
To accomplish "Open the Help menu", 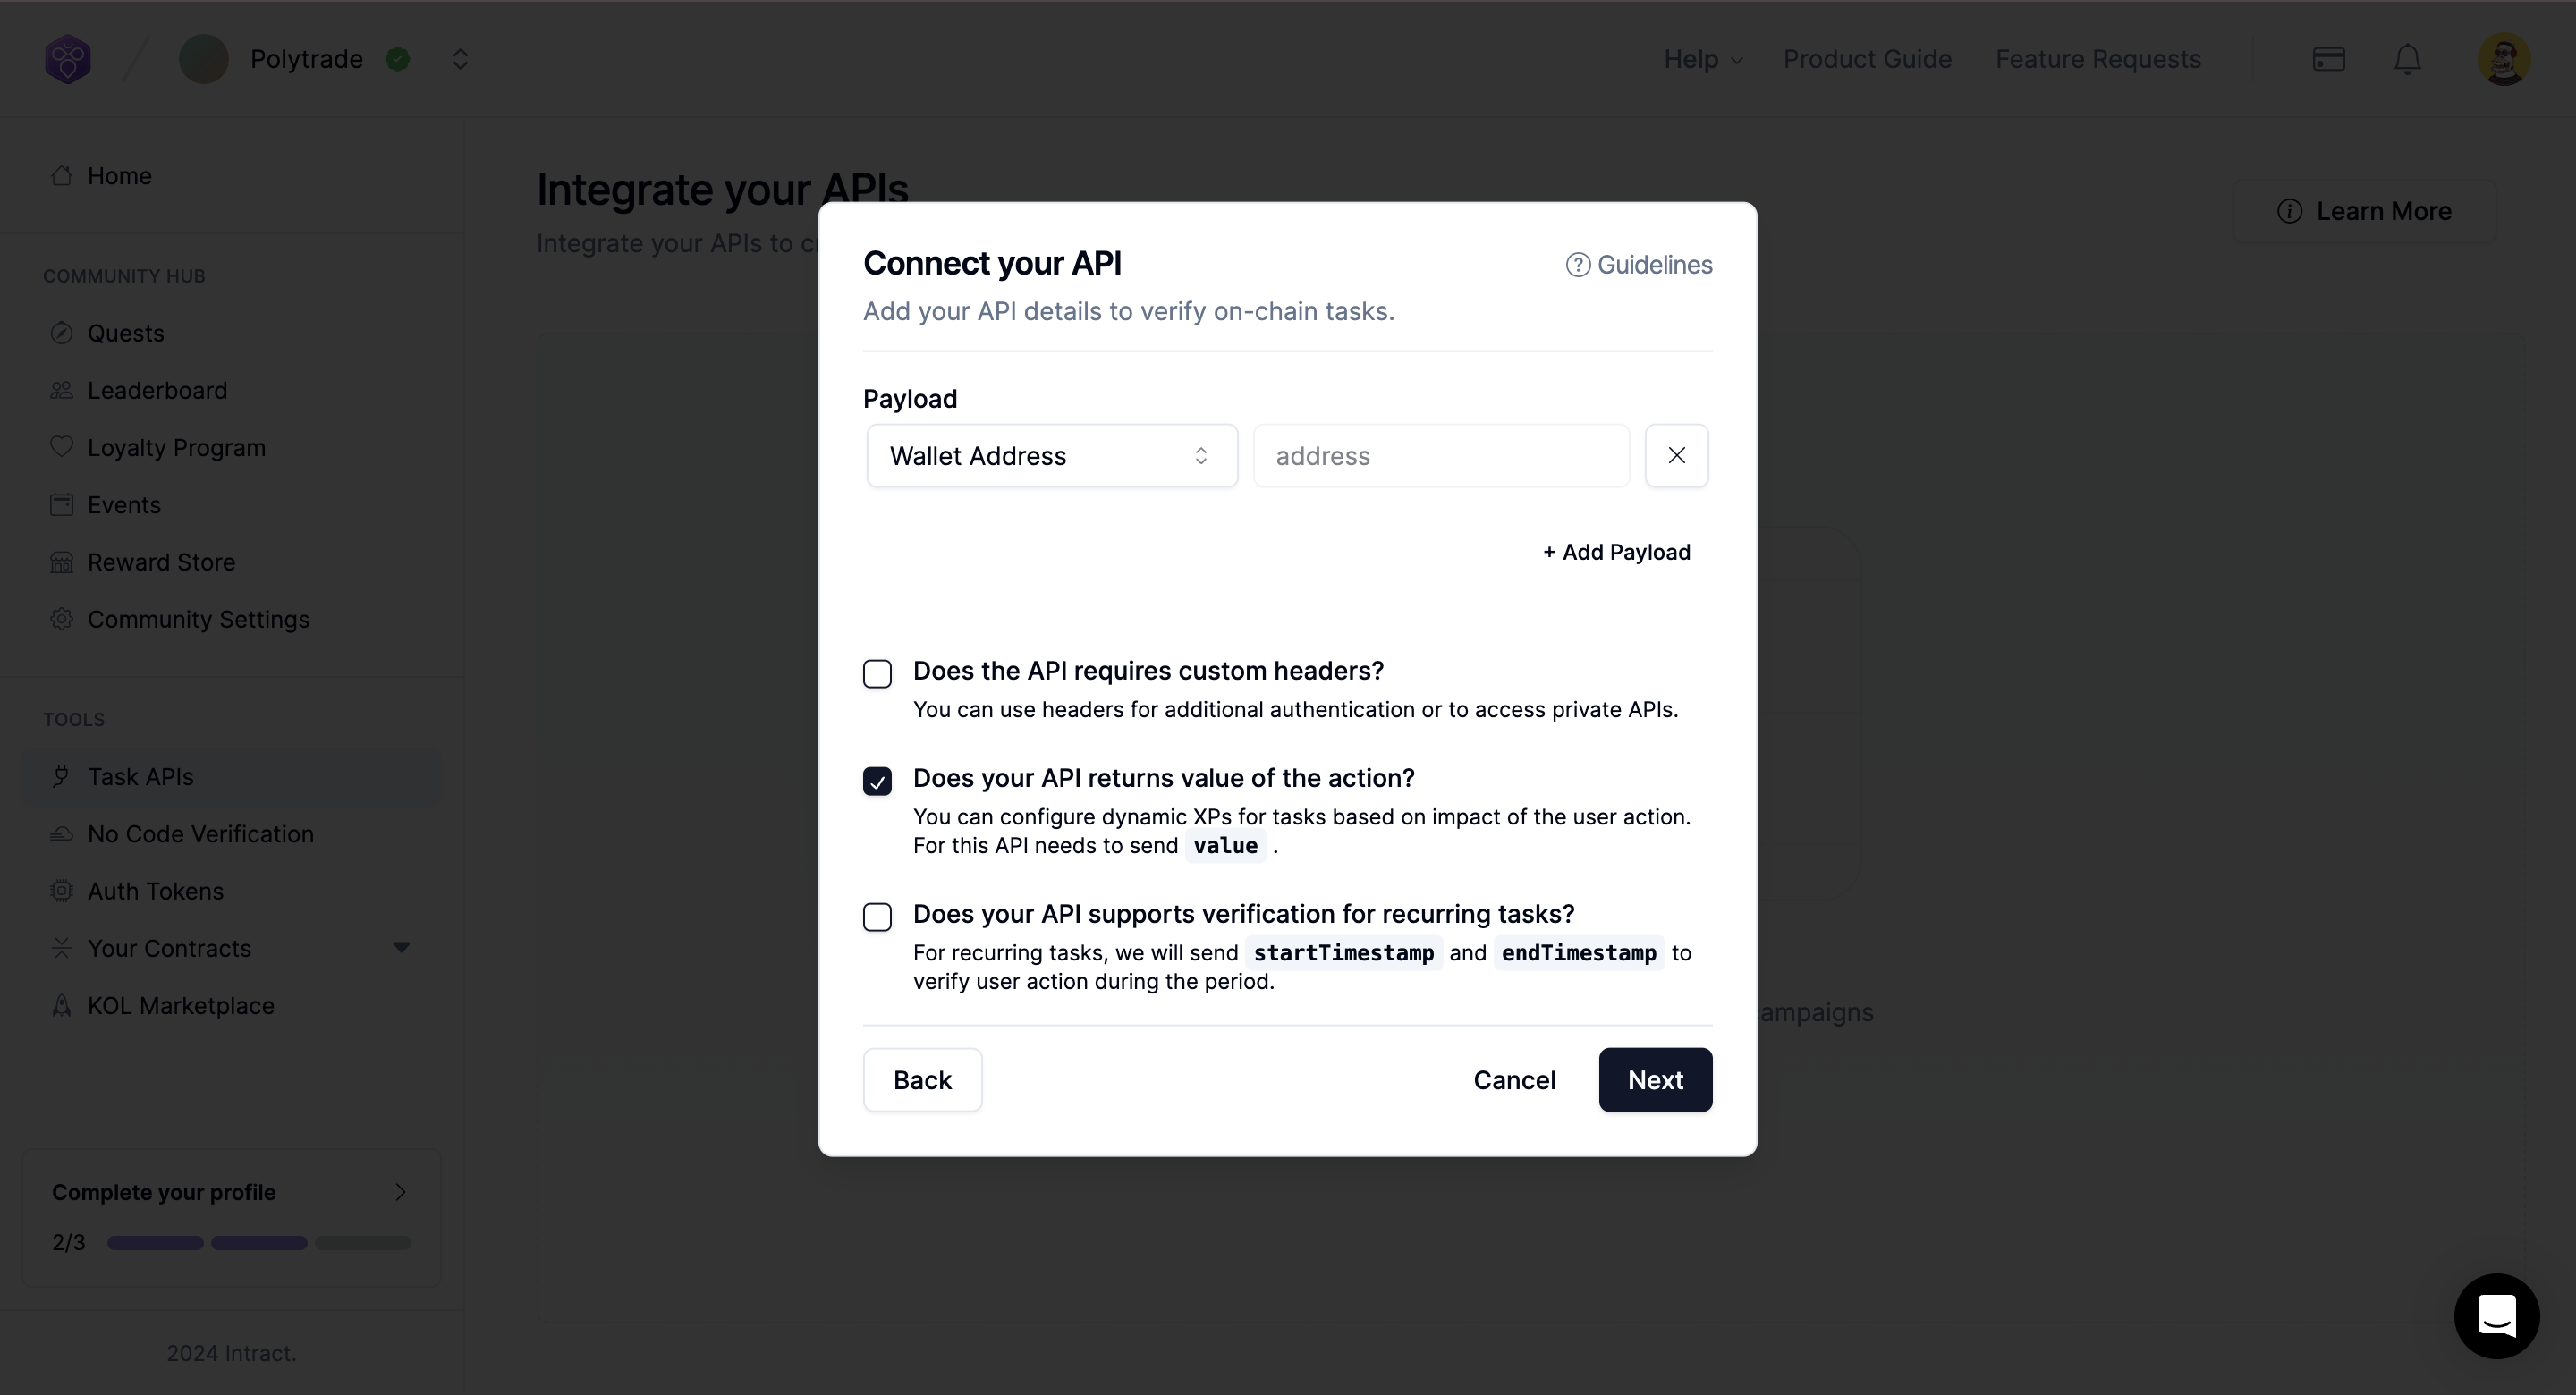I will [1702, 60].
